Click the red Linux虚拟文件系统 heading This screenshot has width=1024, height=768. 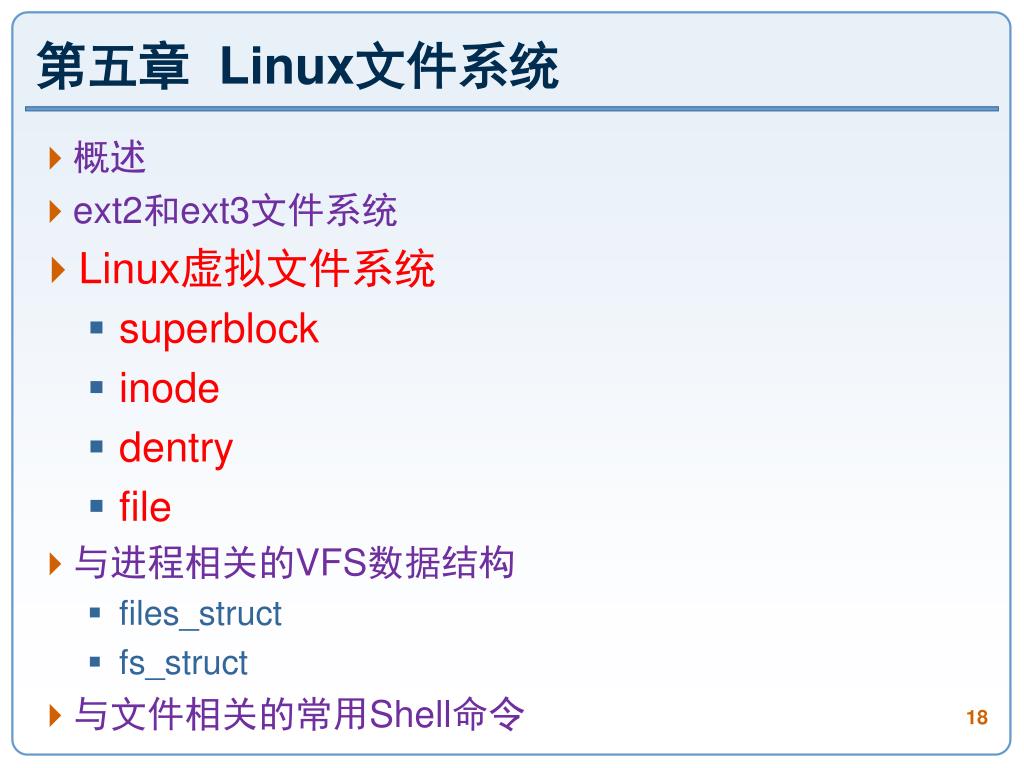257,268
